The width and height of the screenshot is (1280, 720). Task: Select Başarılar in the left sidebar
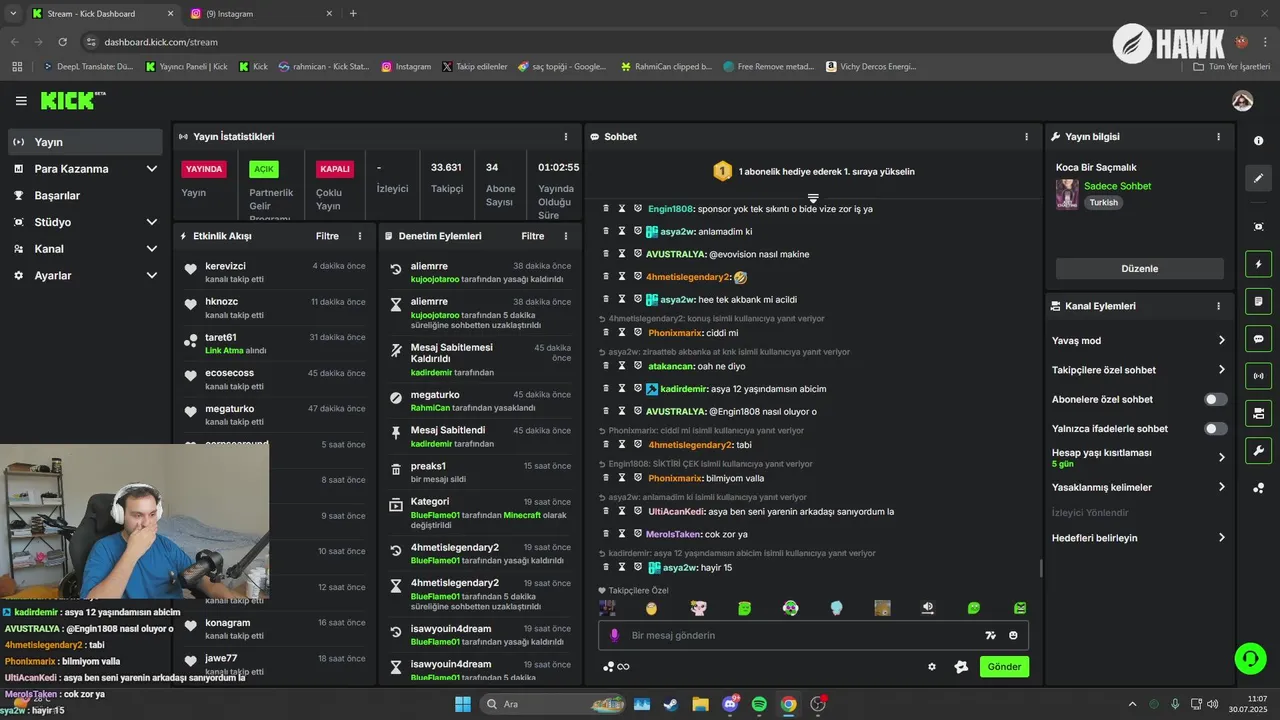(x=85, y=195)
